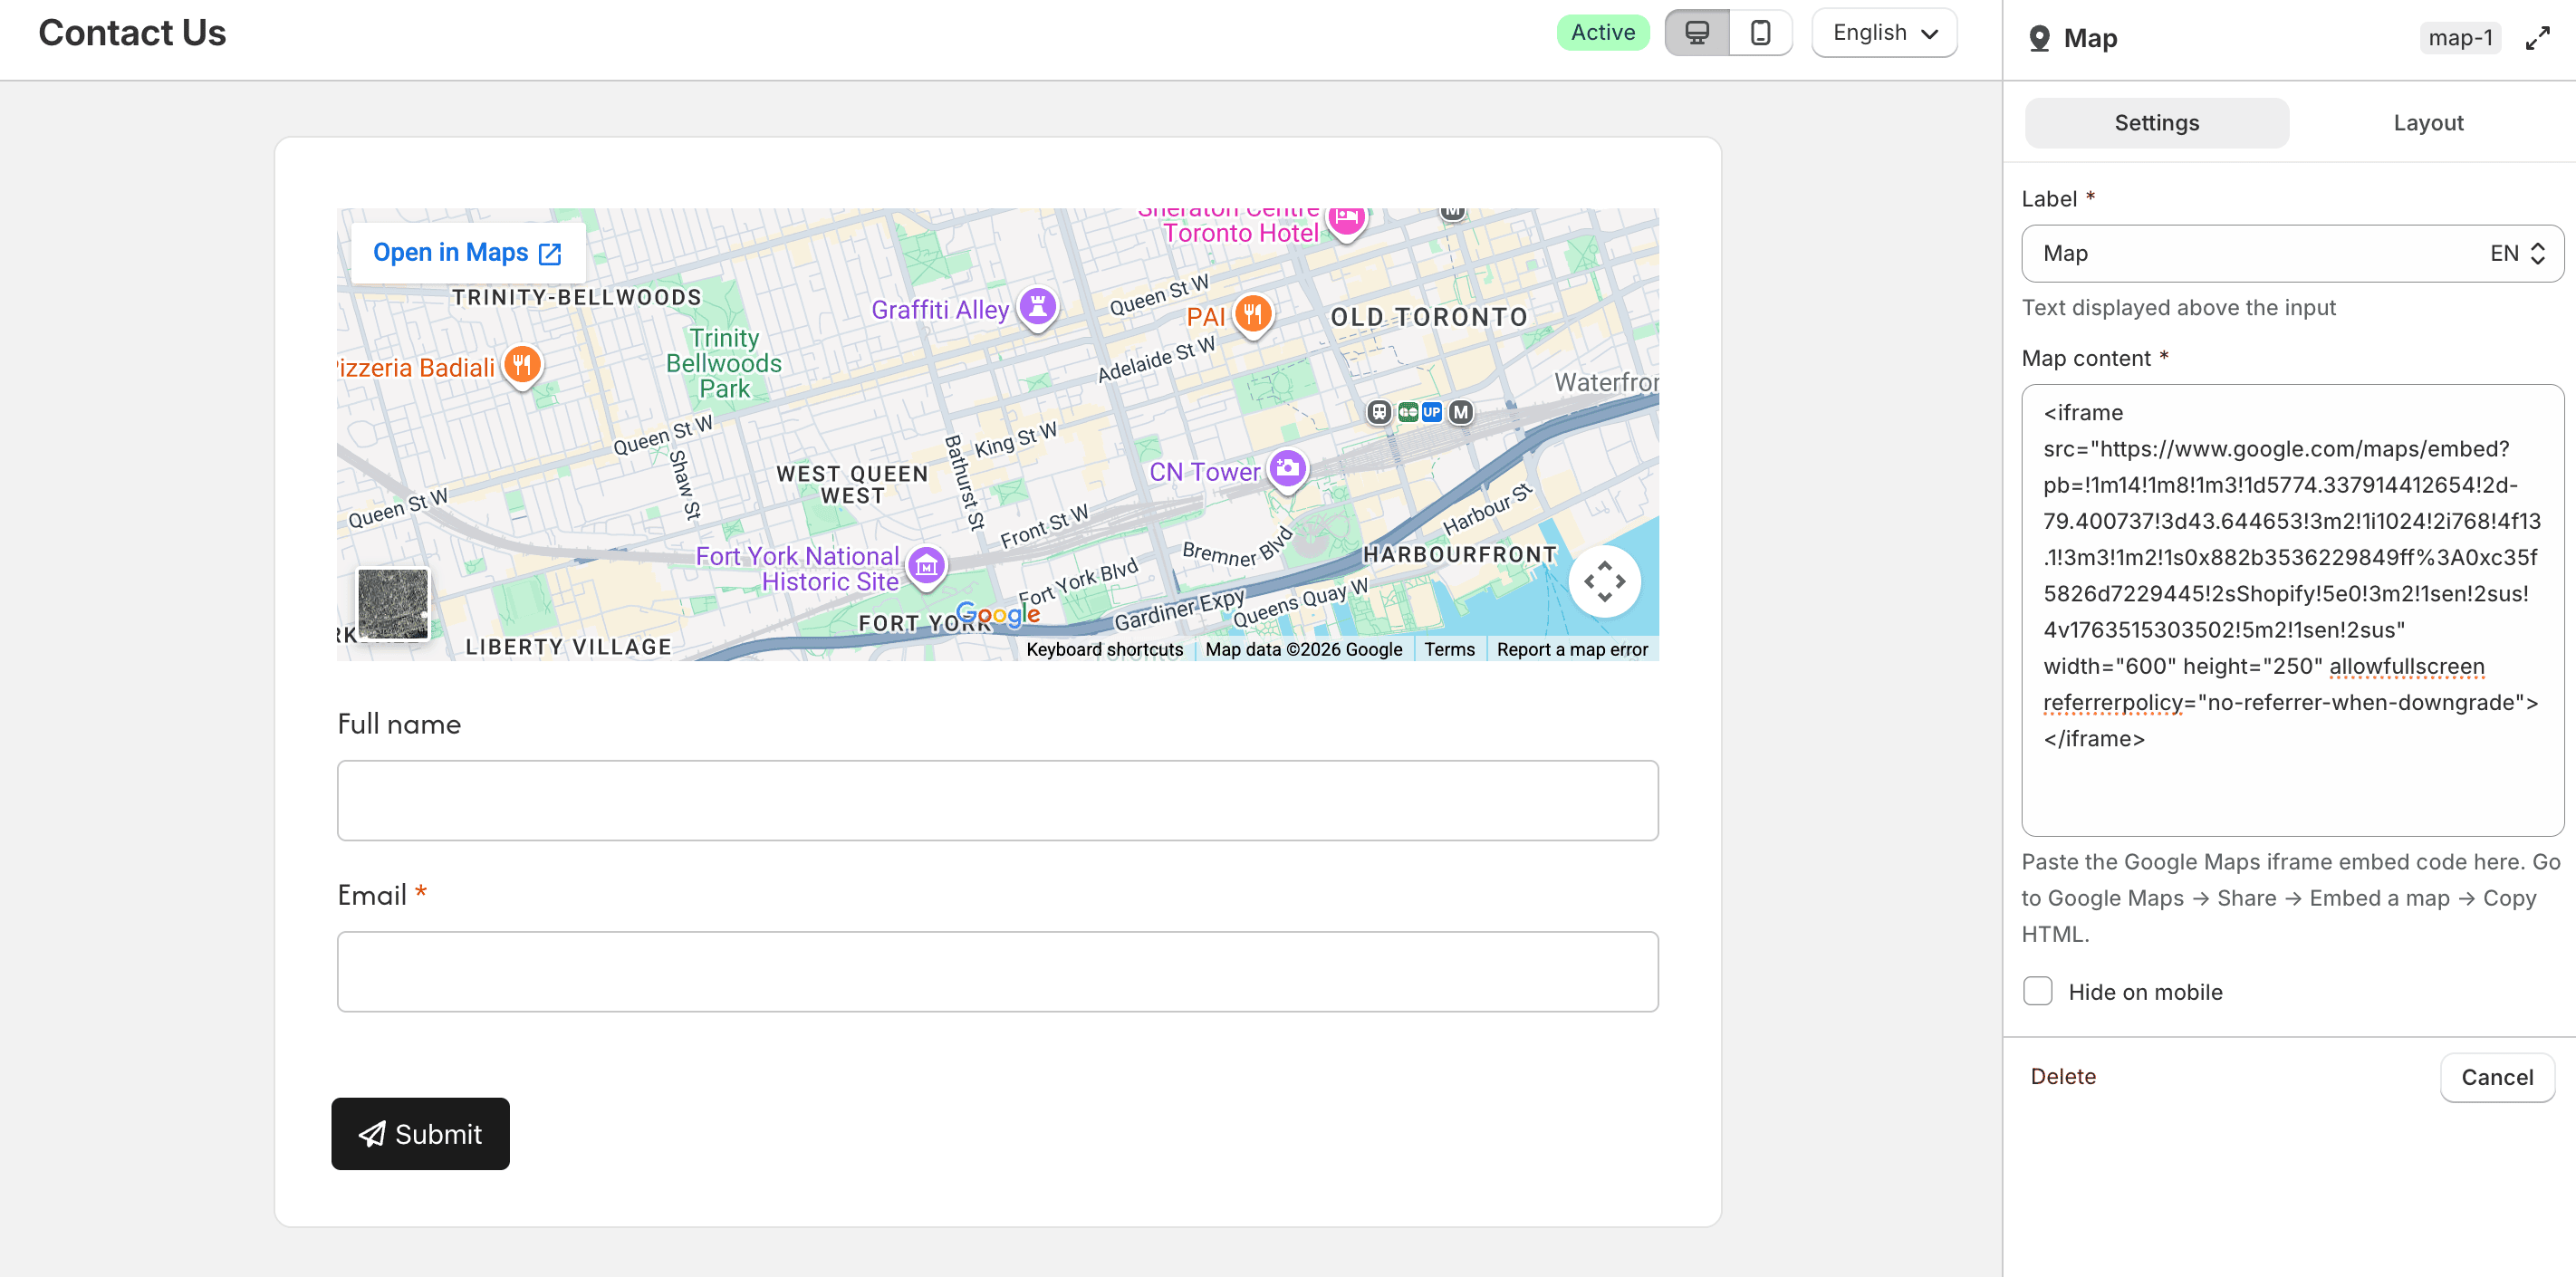The height and width of the screenshot is (1277, 2576).
Task: Click the Map pin icon in panel header
Action: tap(2039, 38)
